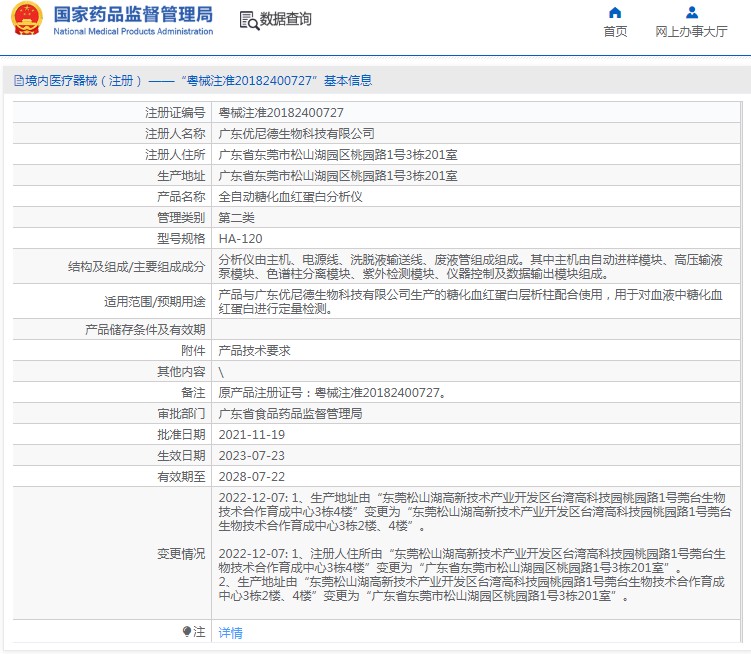Click the 有效期至 row label

(181, 477)
